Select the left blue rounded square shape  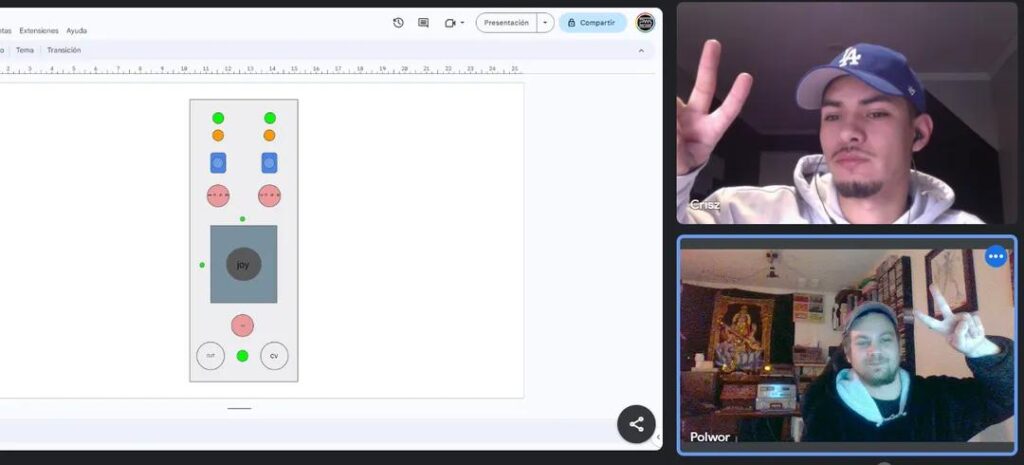click(x=218, y=163)
